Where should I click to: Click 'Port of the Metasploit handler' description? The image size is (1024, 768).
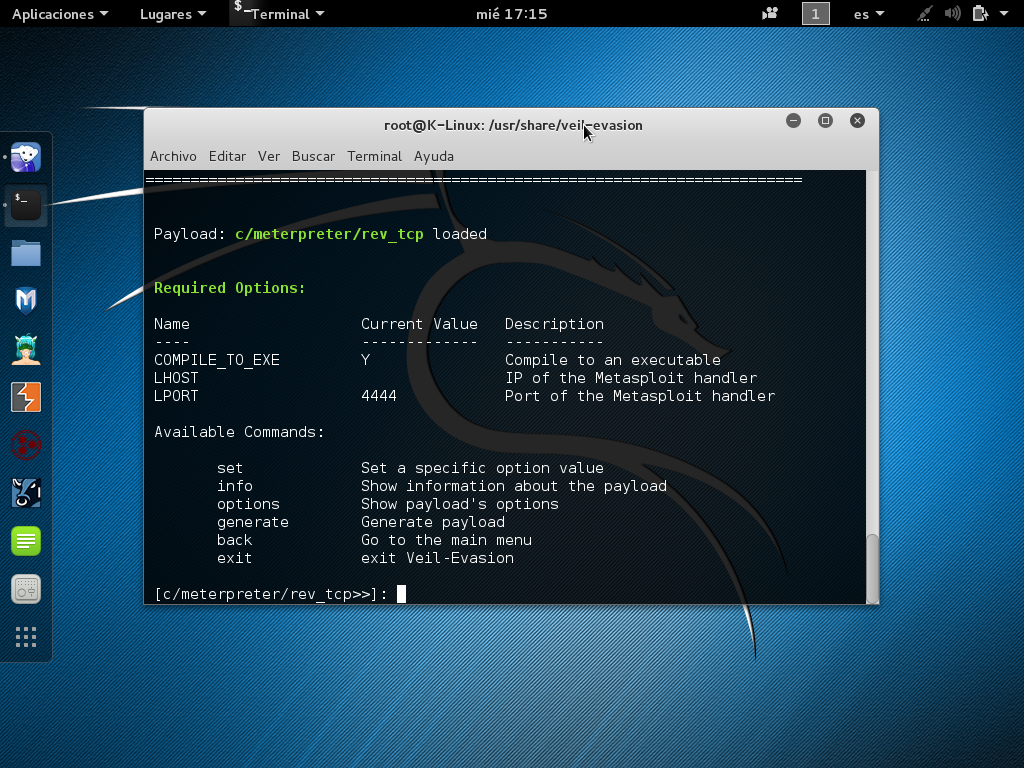tap(640, 396)
